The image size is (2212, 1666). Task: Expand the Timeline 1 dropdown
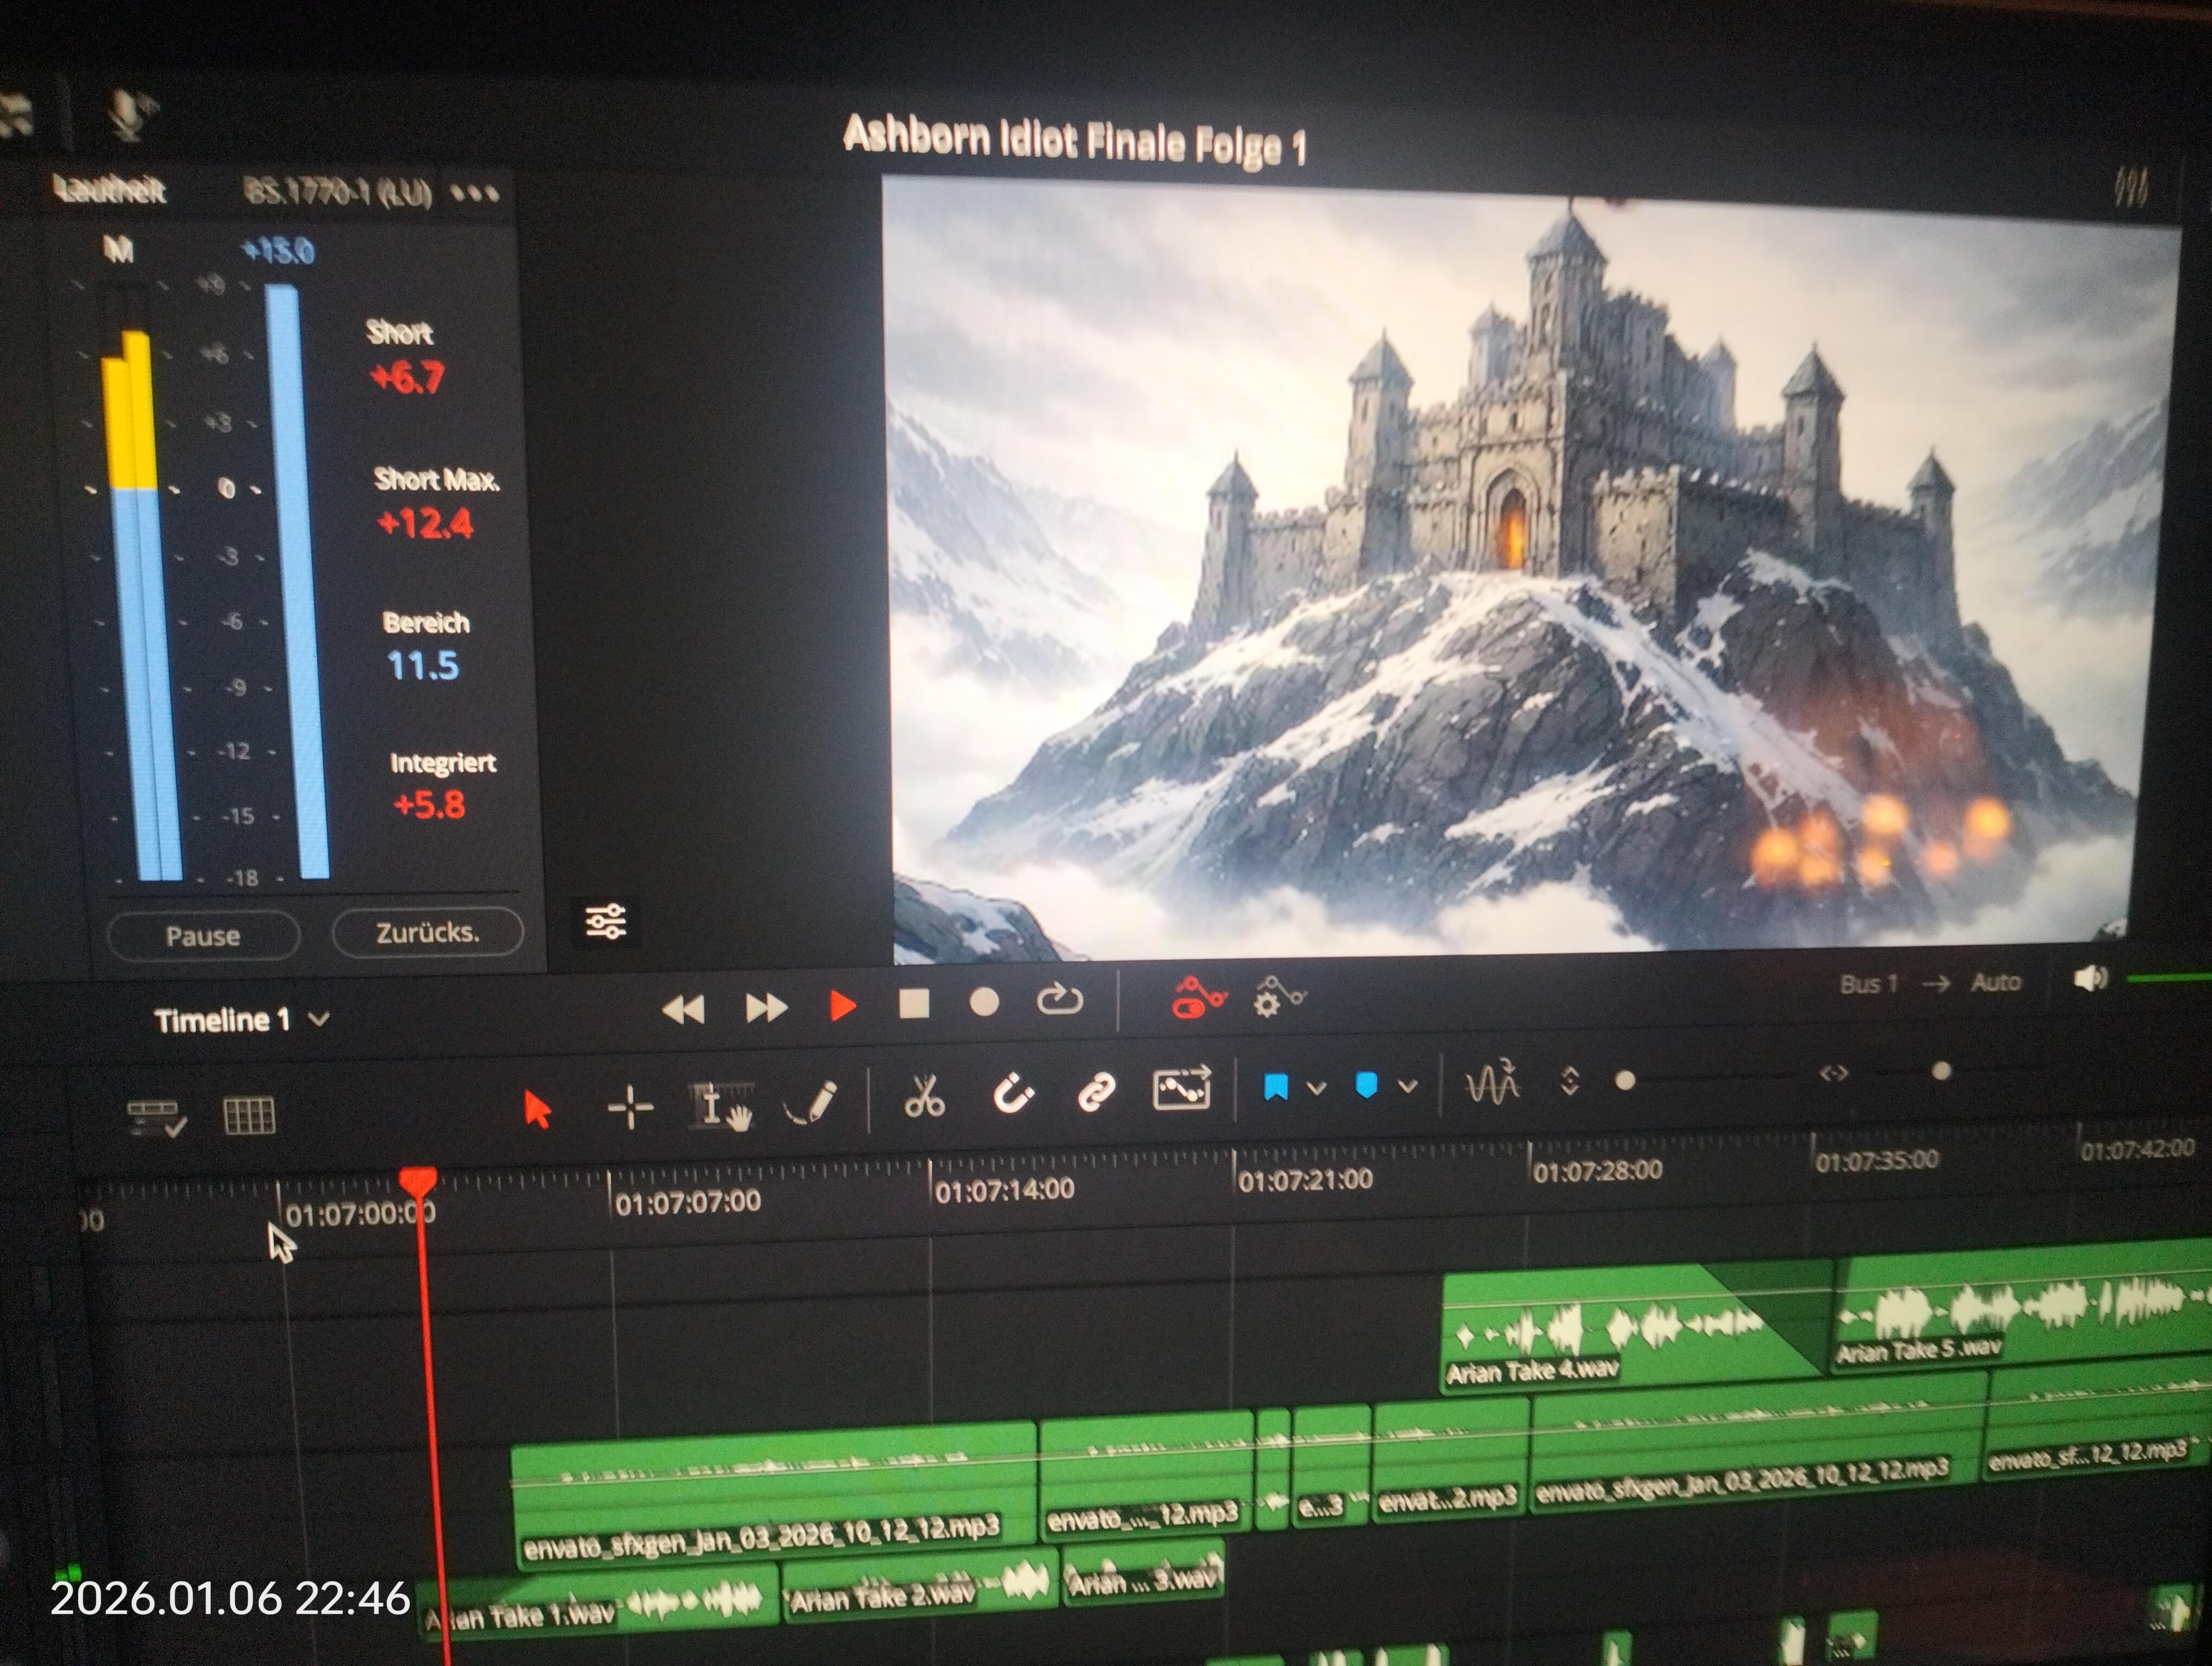pyautogui.click(x=319, y=1020)
